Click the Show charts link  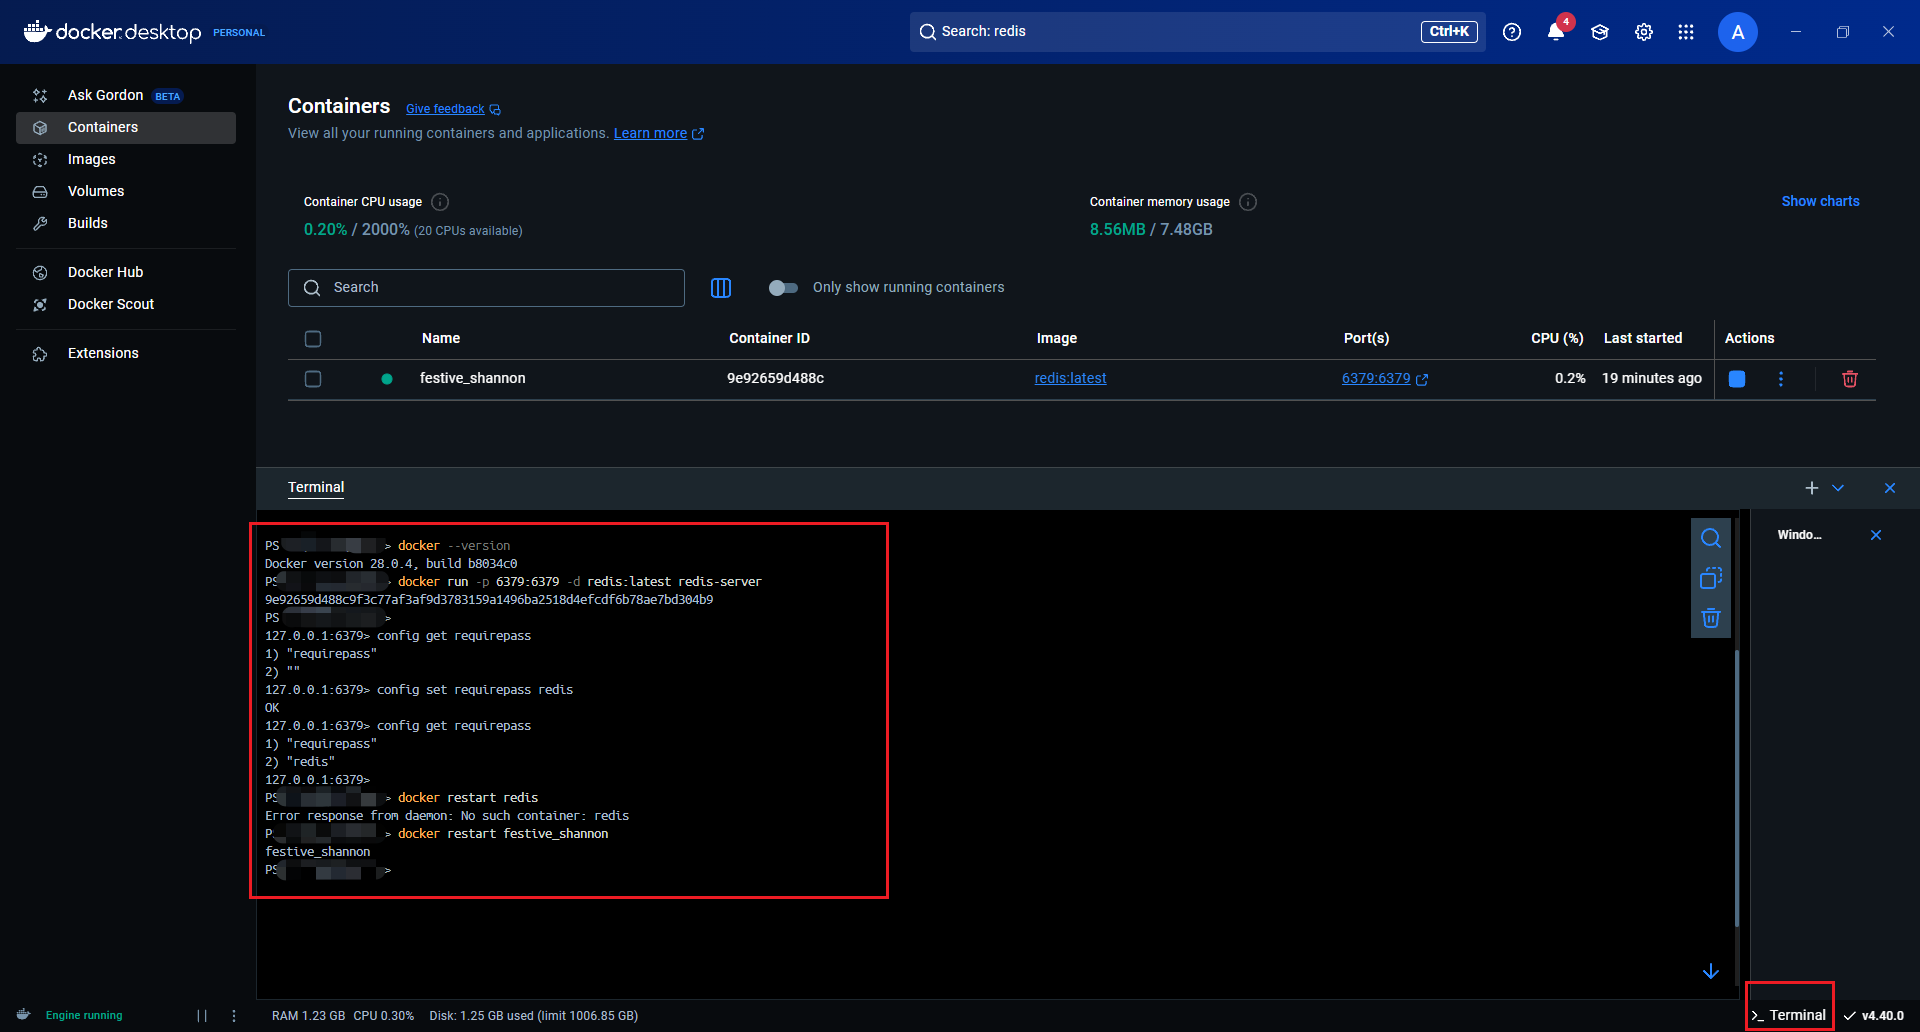(1820, 201)
